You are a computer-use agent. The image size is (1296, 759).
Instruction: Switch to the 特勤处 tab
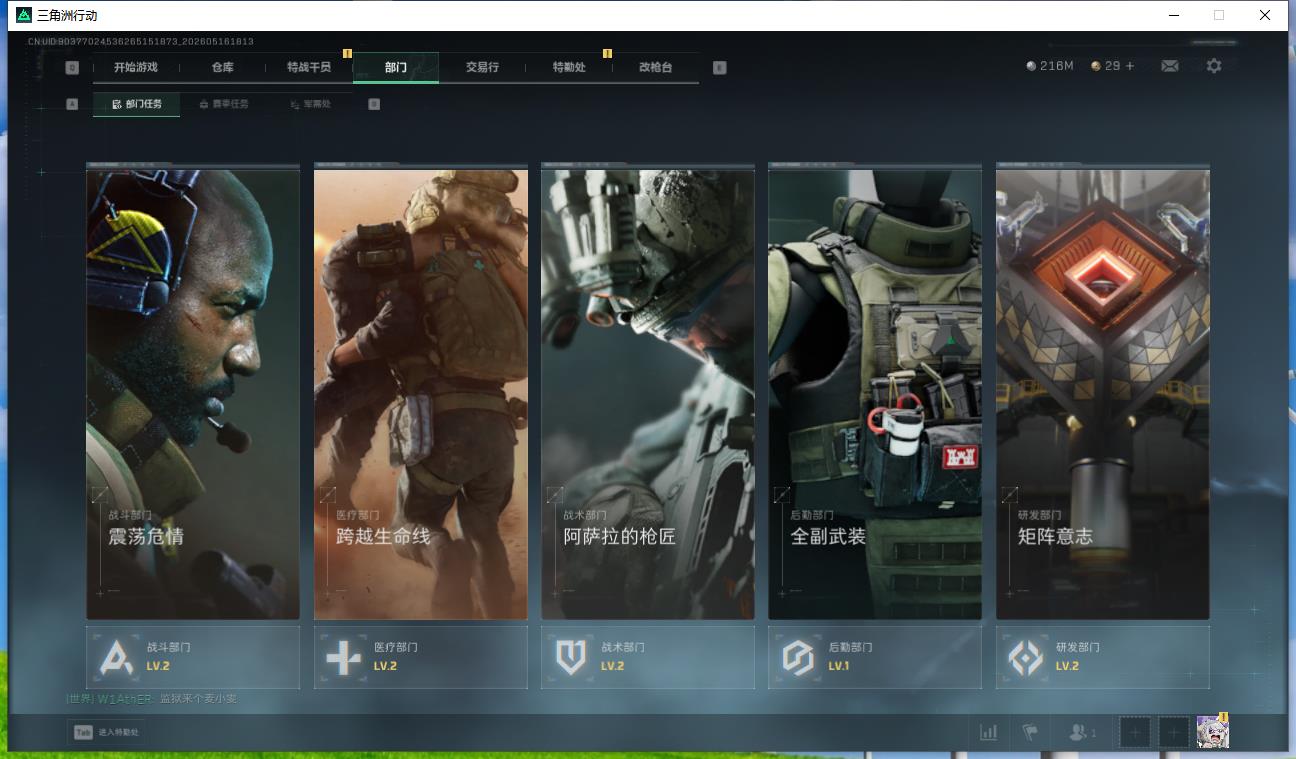569,67
